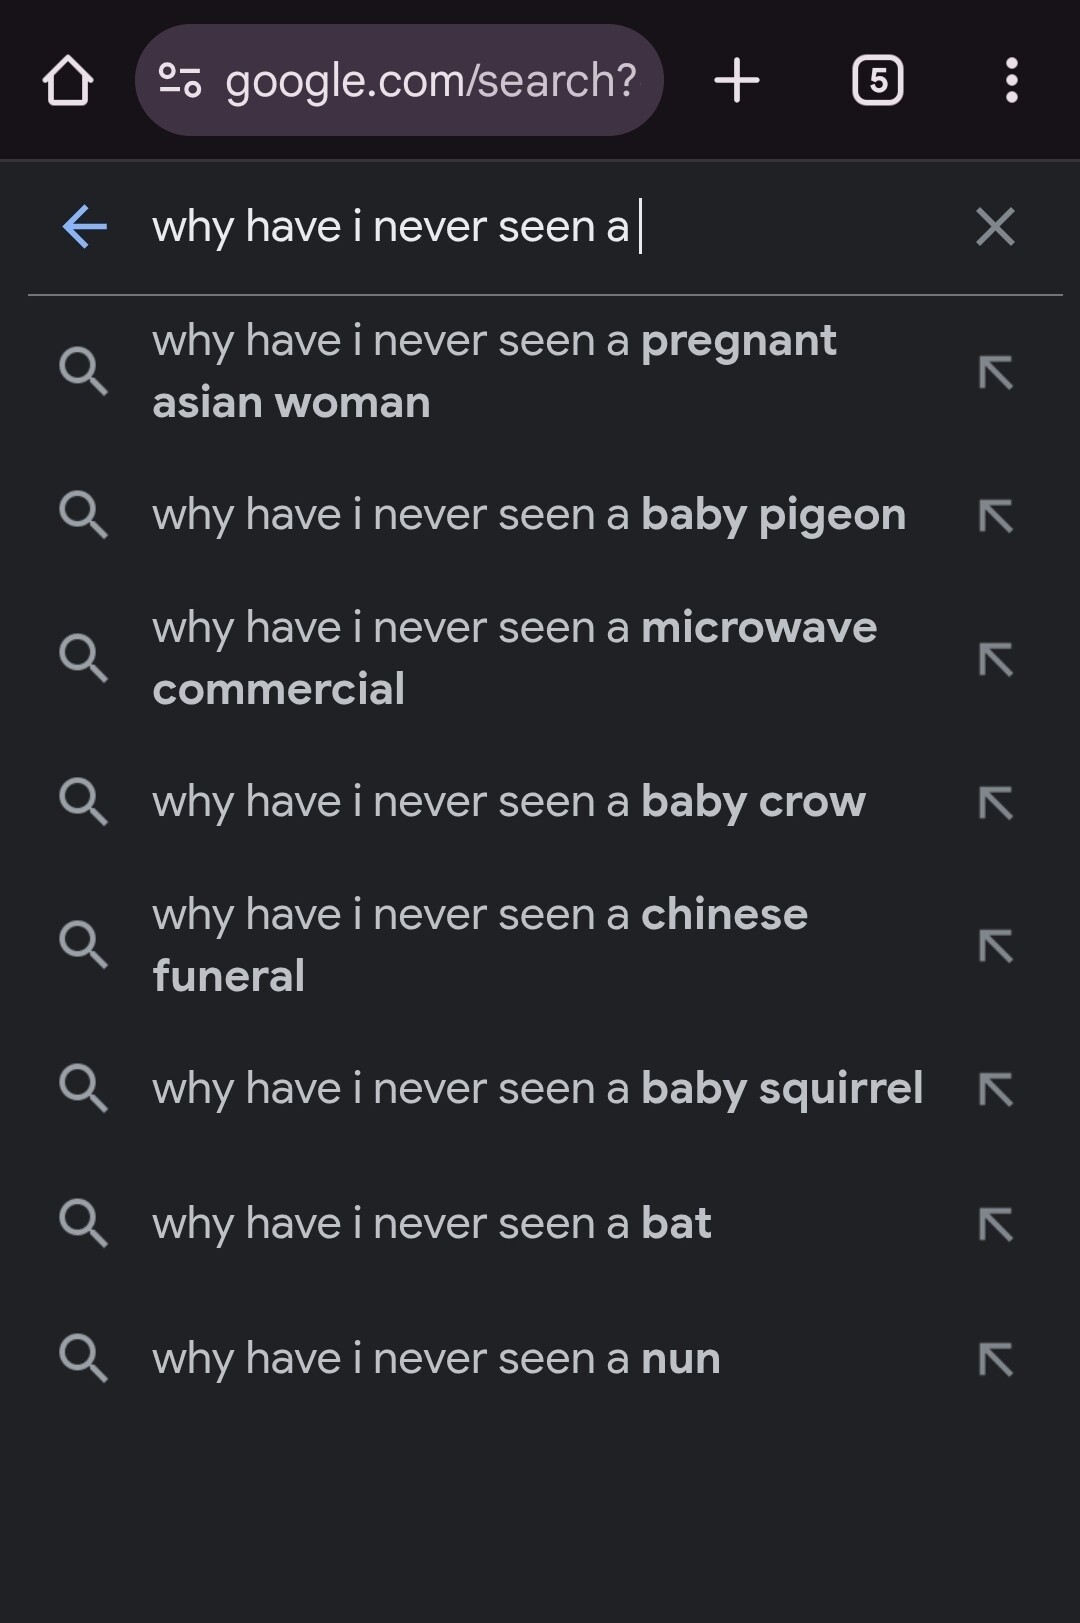This screenshot has height=1623, width=1080.
Task: Choose the 'microwave commercial' suggestion
Action: (540, 658)
